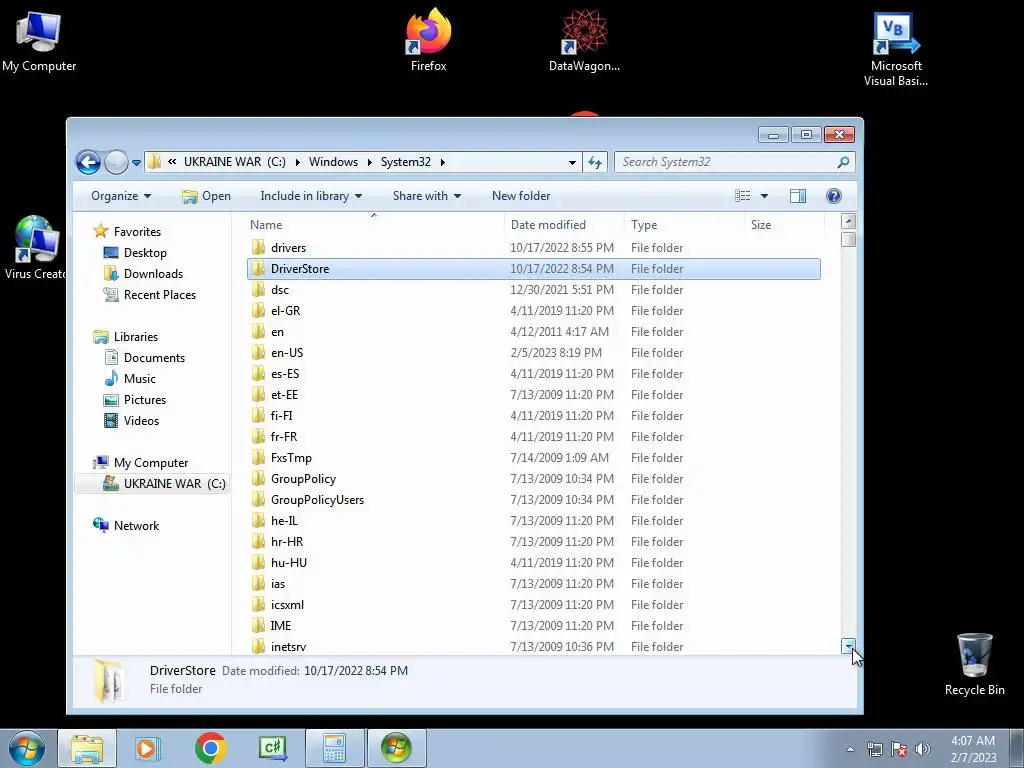Open the Recycle Bin
This screenshot has height=768, width=1024.
(974, 665)
